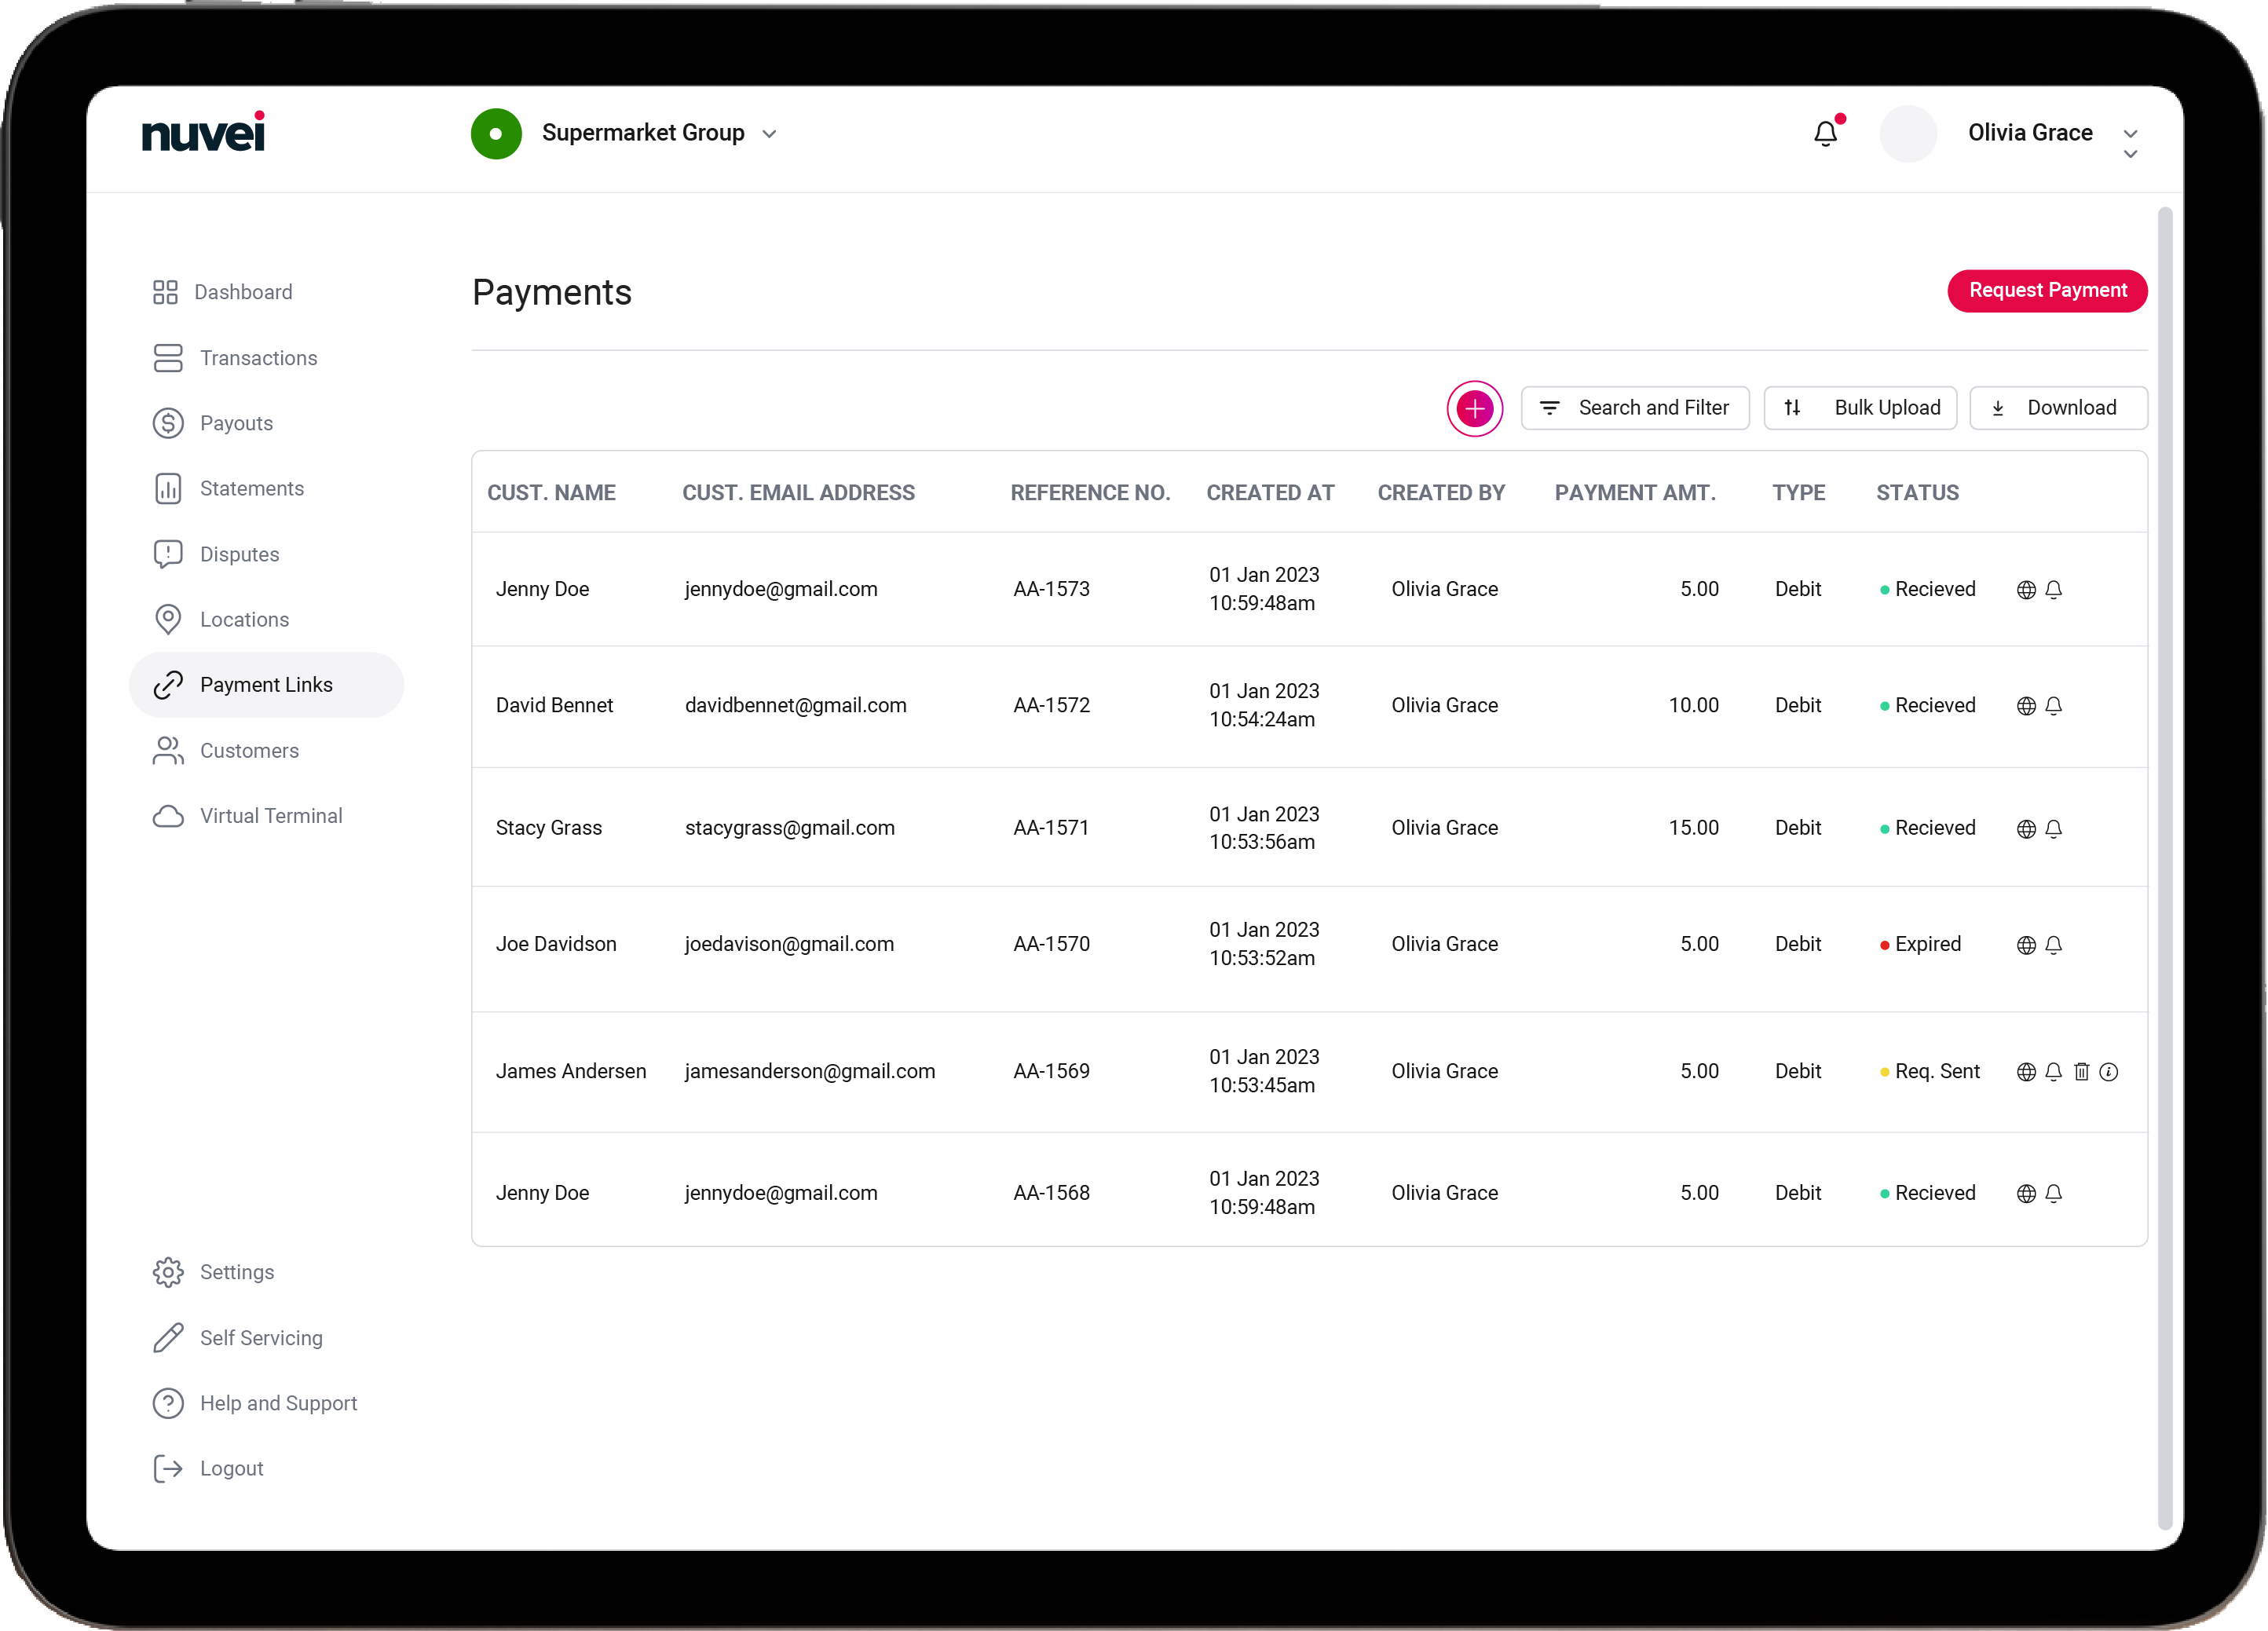The image size is (2268, 1631).
Task: Click the Bulk Upload button
Action: (x=1861, y=408)
